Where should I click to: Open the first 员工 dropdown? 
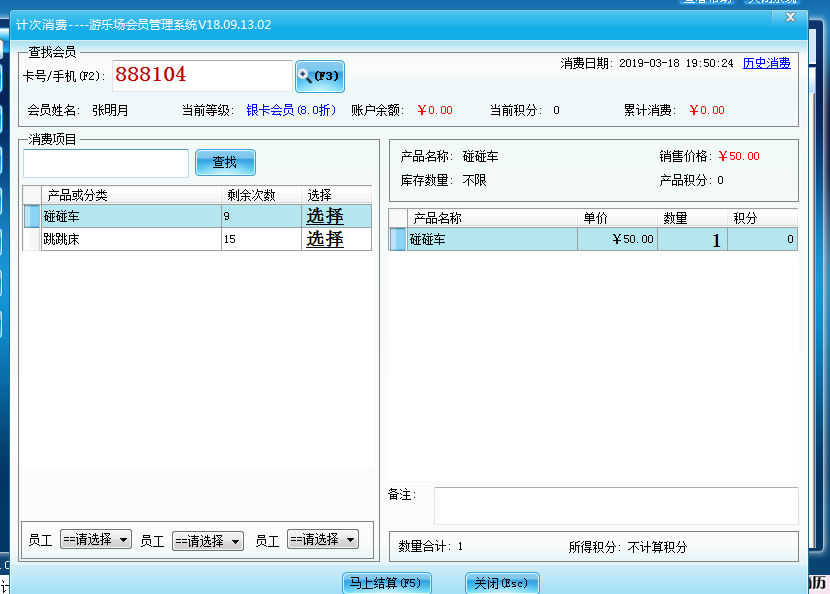[96, 539]
